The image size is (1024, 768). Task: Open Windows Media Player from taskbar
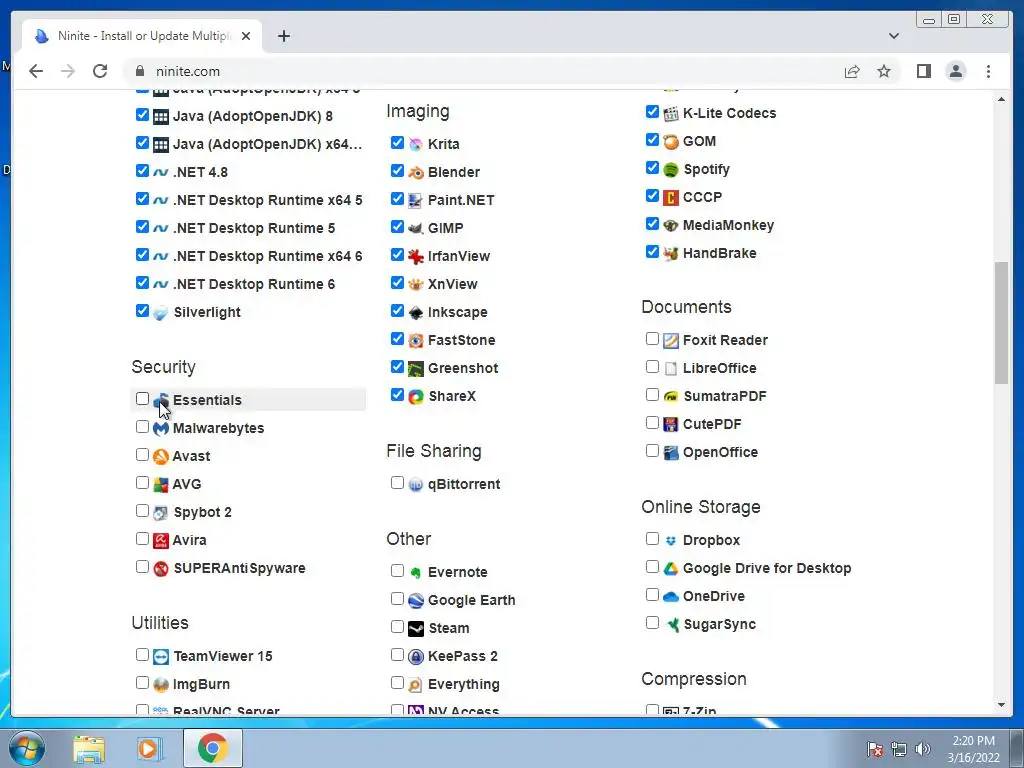coord(150,748)
